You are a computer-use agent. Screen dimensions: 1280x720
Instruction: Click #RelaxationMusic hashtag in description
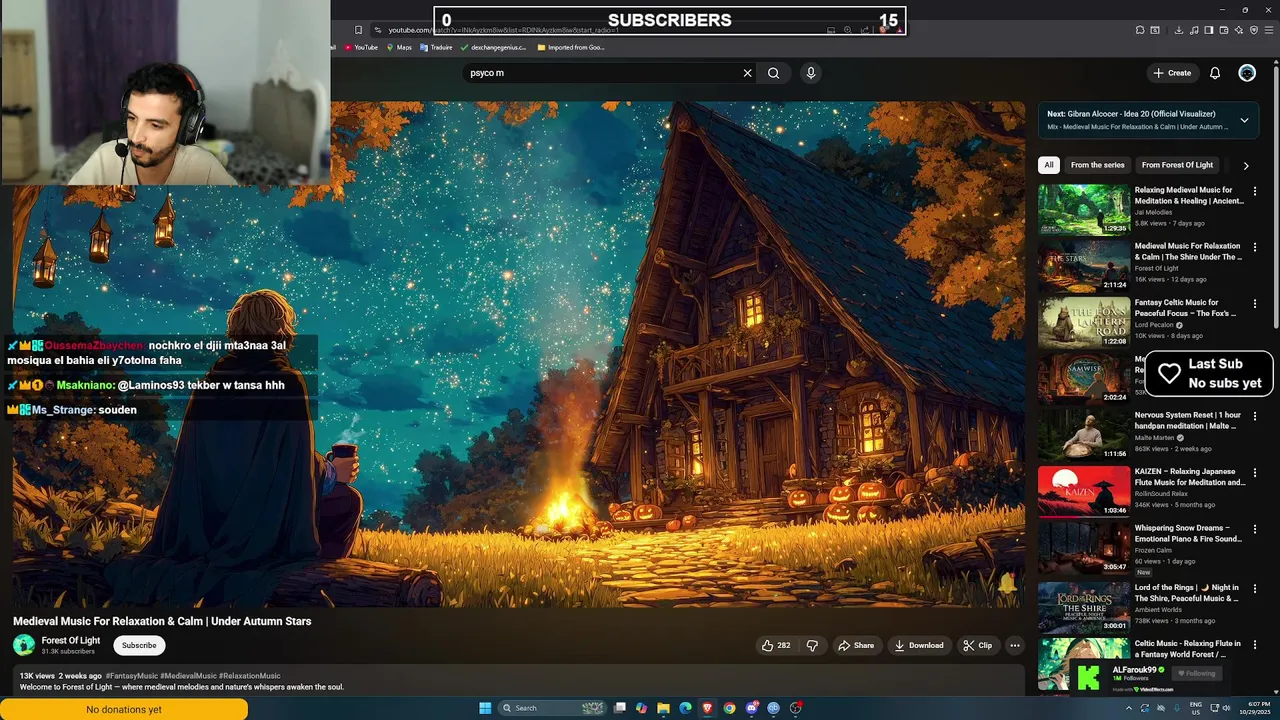pyautogui.click(x=250, y=676)
